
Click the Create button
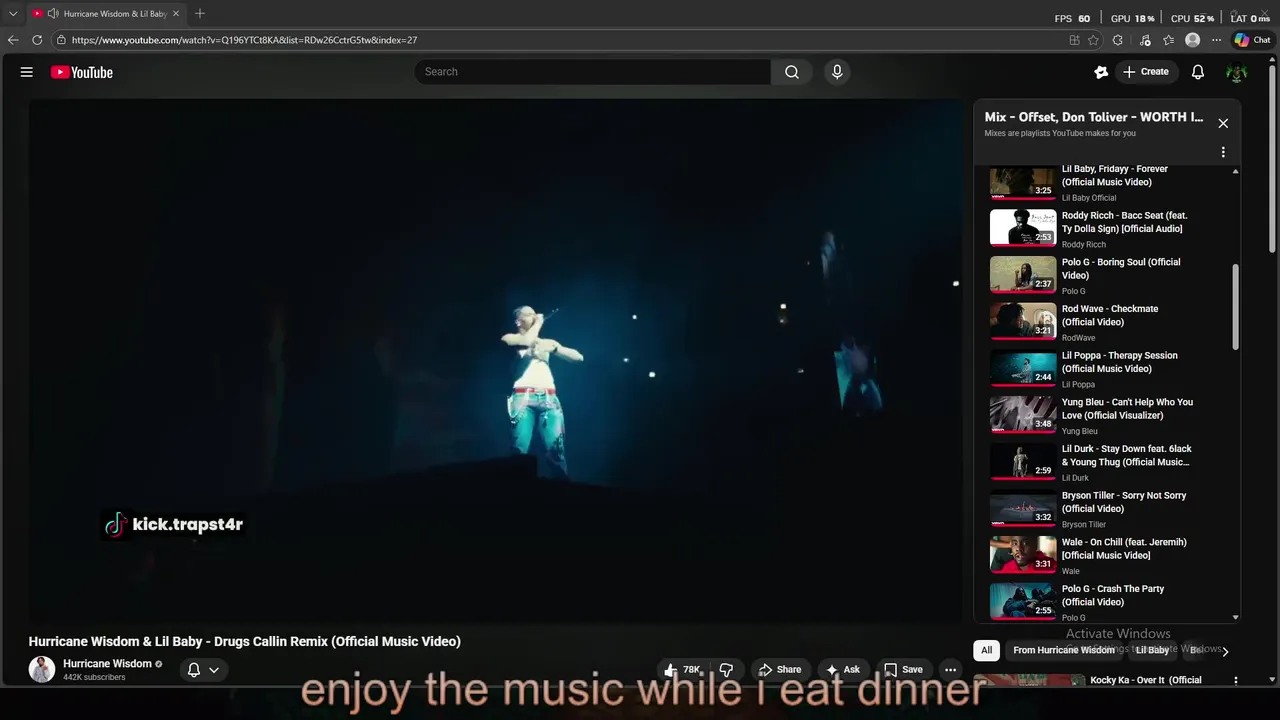pos(1146,72)
